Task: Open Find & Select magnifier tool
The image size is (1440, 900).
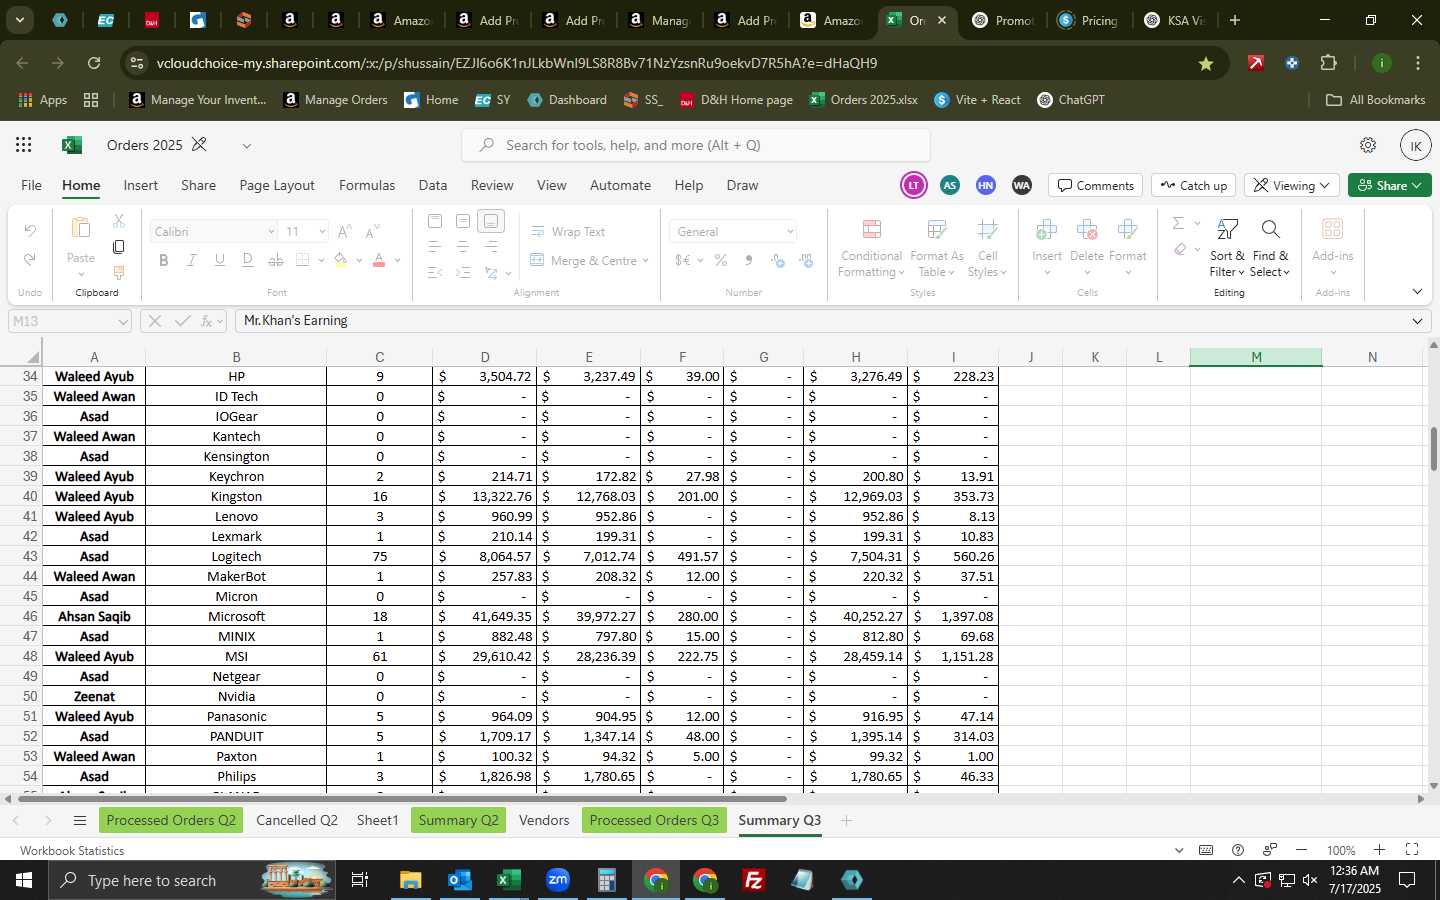Action: pyautogui.click(x=1270, y=248)
